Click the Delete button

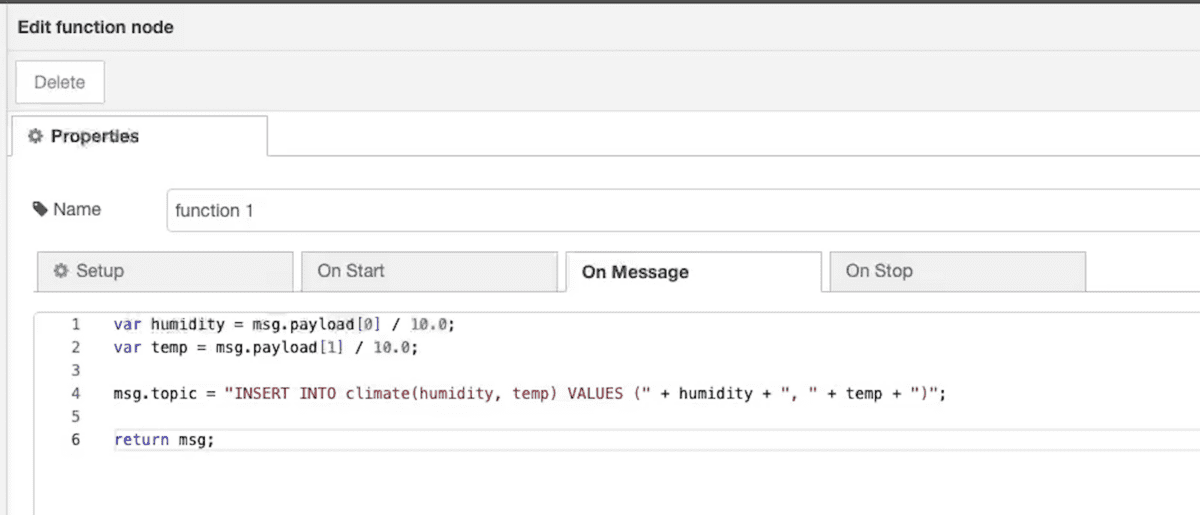point(60,82)
